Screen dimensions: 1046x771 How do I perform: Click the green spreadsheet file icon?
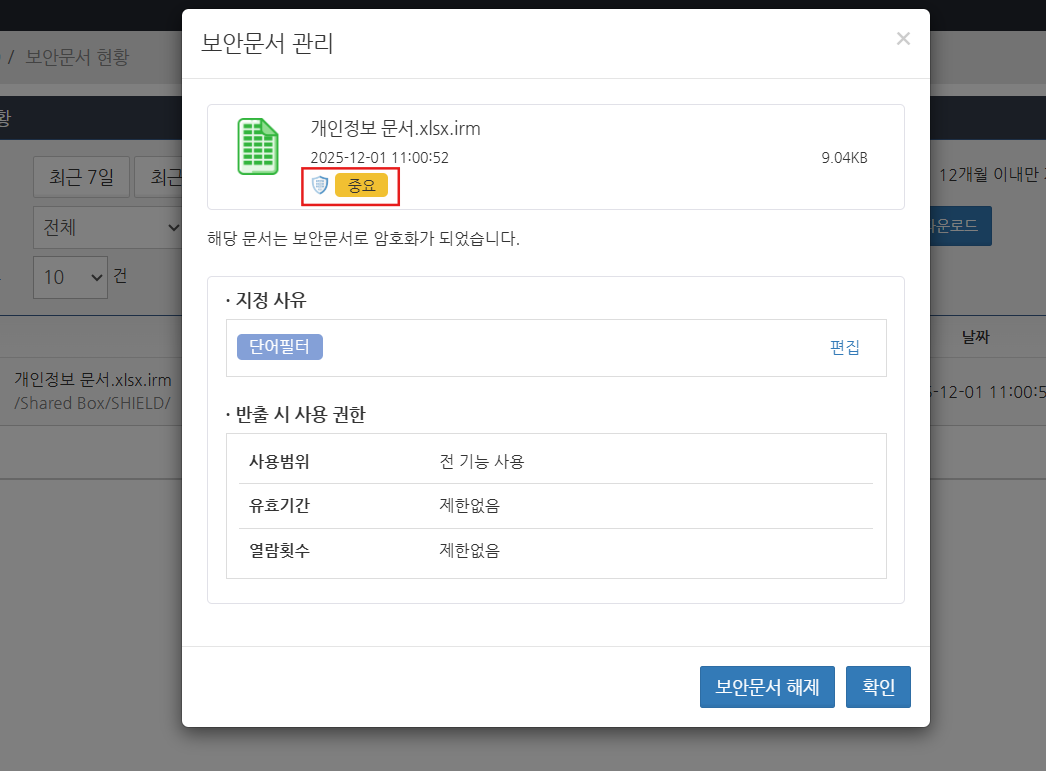pos(257,147)
